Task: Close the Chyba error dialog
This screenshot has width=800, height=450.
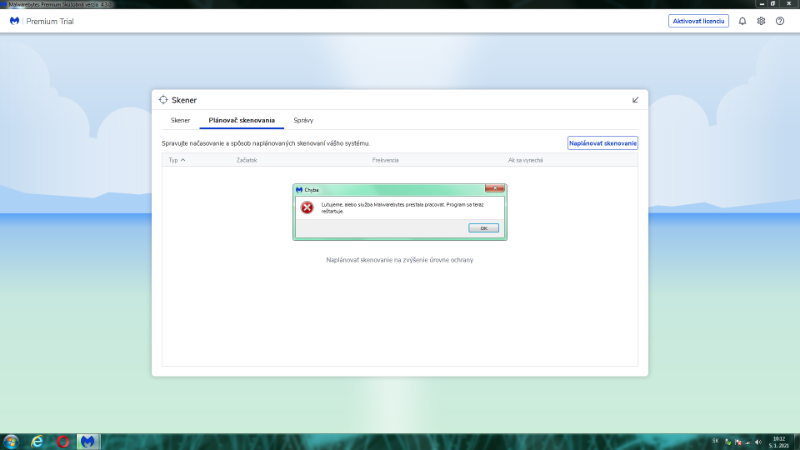Action: pos(494,189)
